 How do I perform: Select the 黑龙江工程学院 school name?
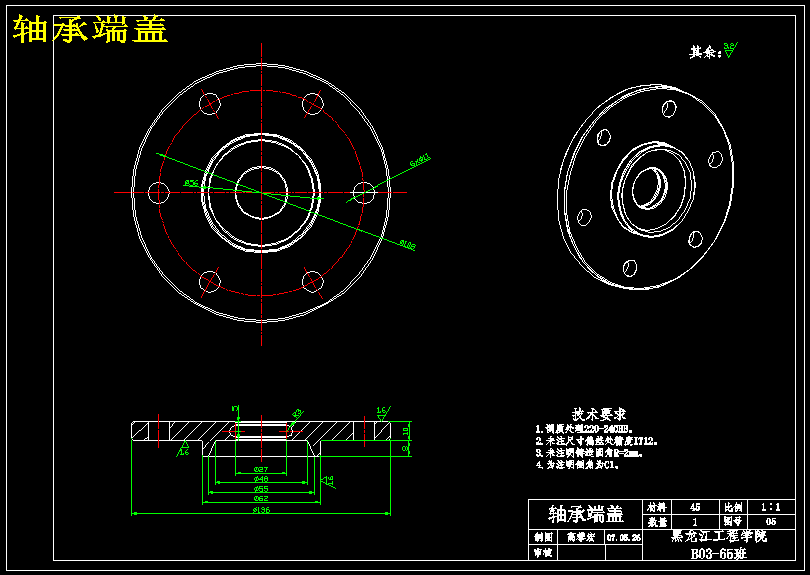click(719, 537)
